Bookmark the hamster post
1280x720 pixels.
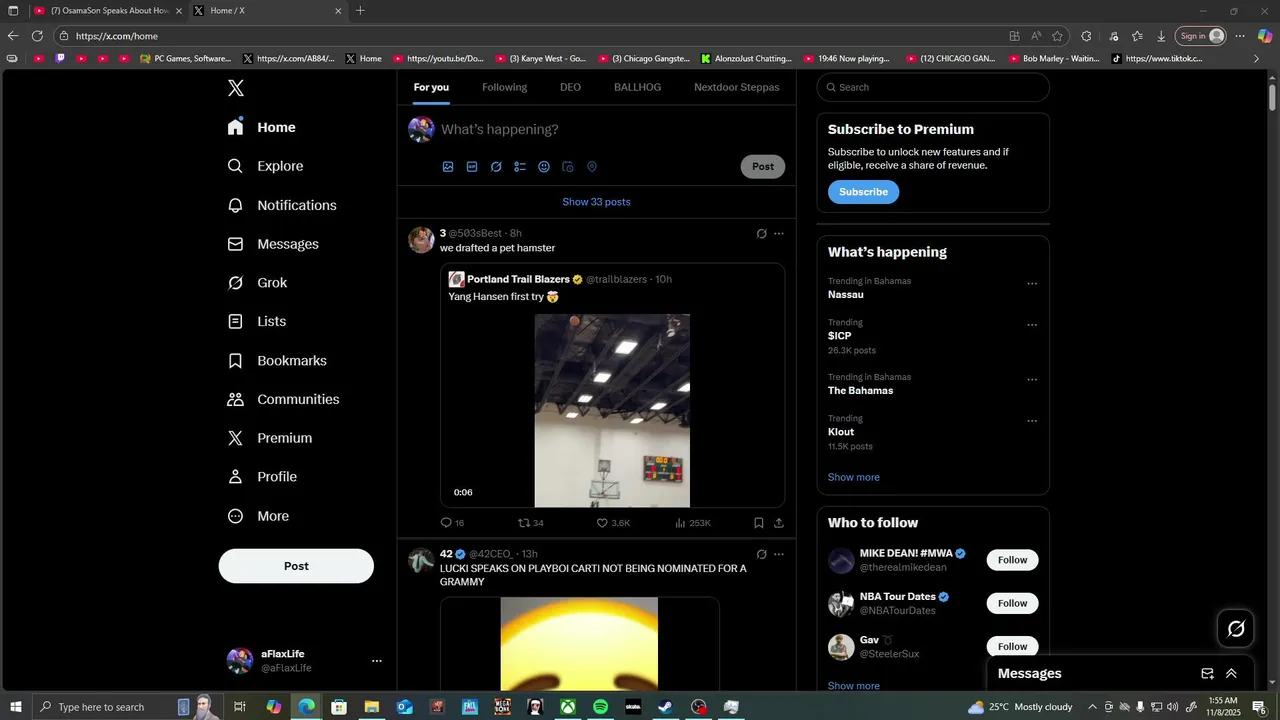(758, 523)
